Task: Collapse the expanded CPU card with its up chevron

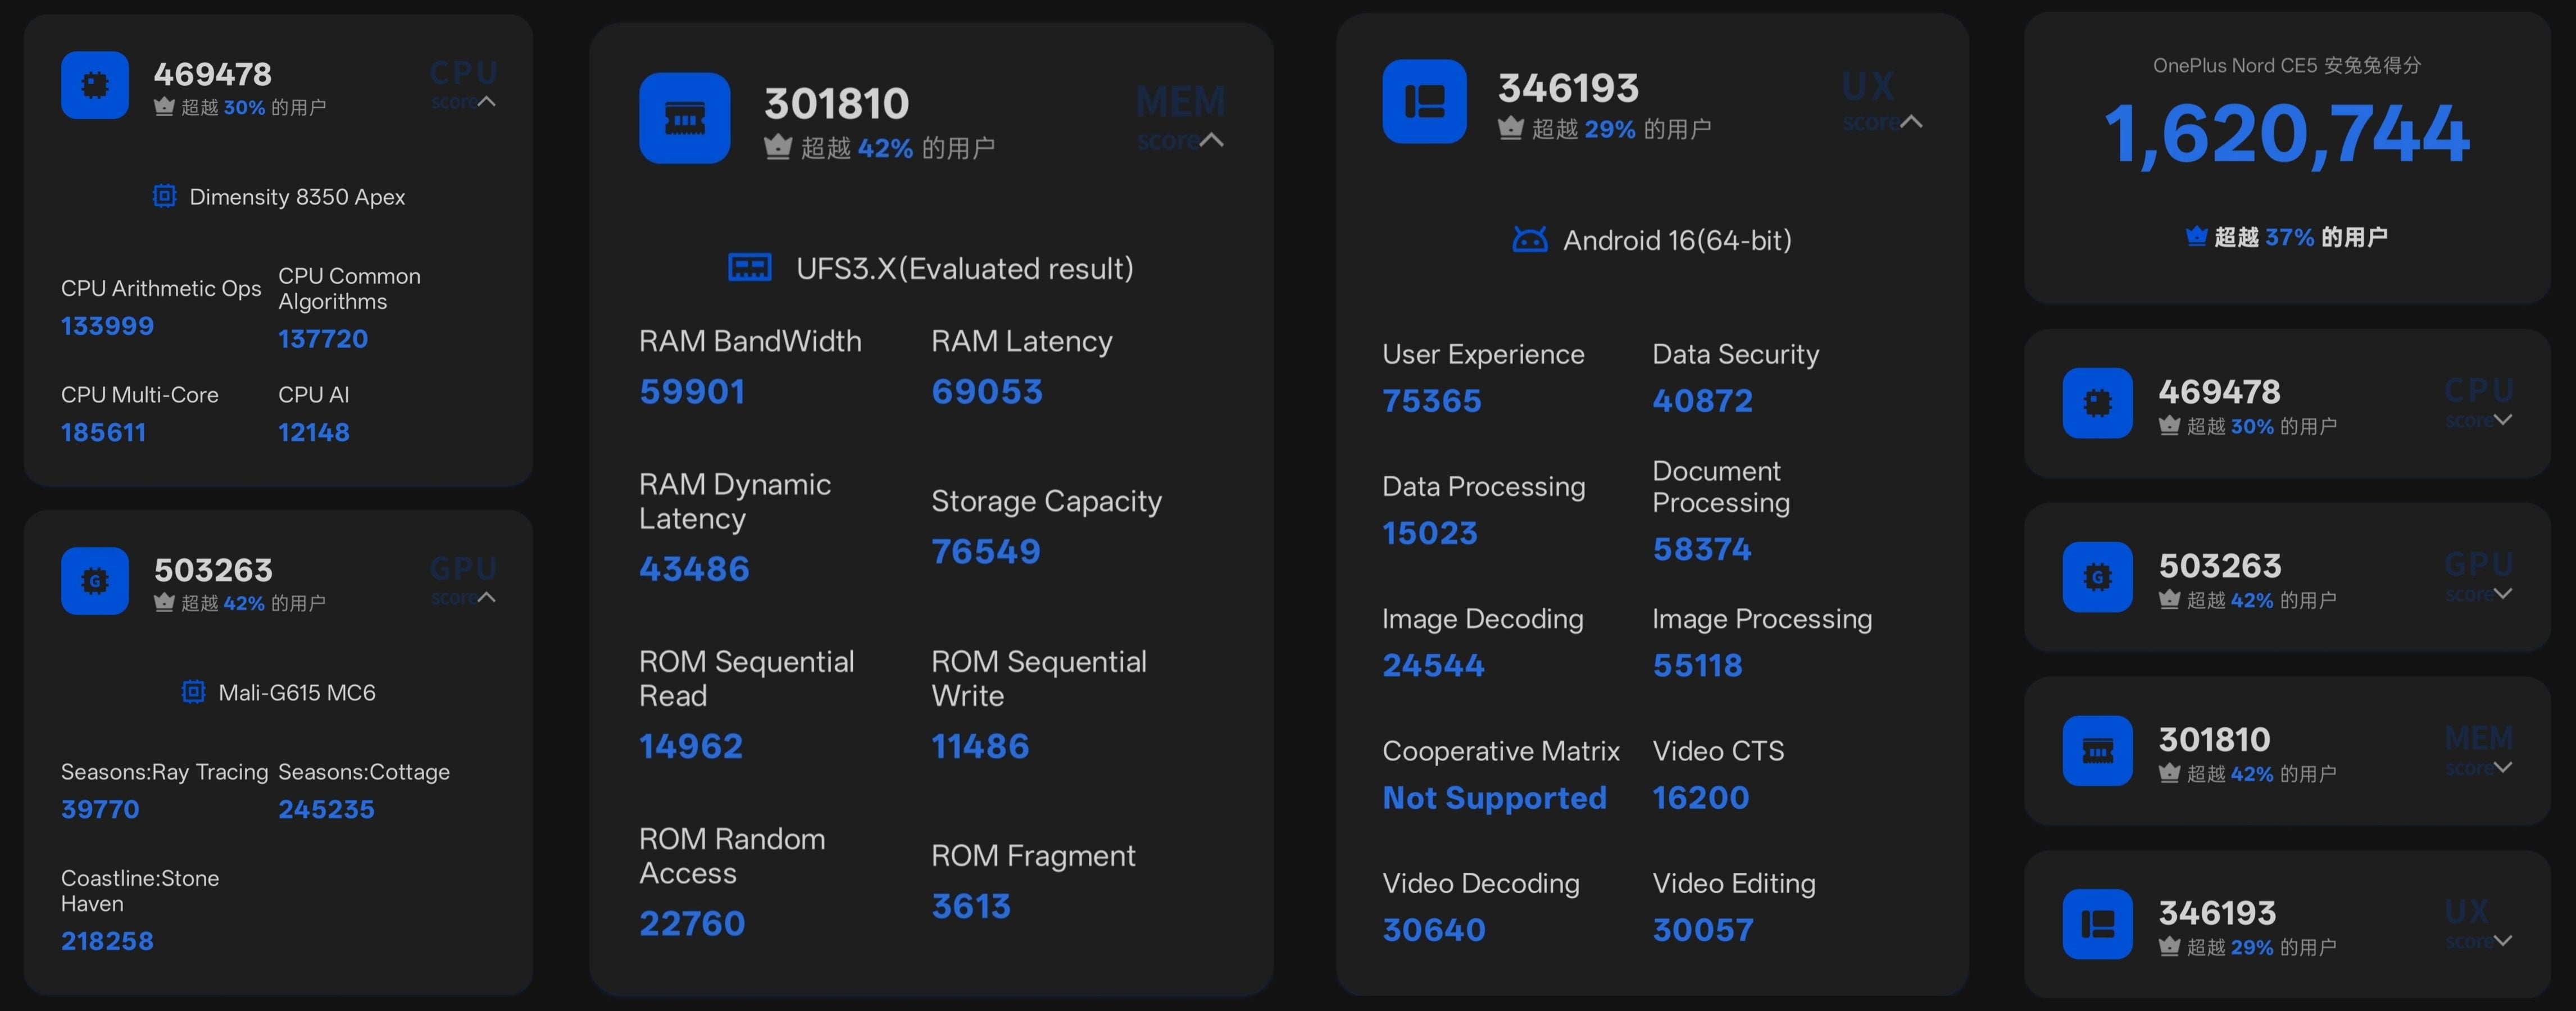Action: click(487, 101)
